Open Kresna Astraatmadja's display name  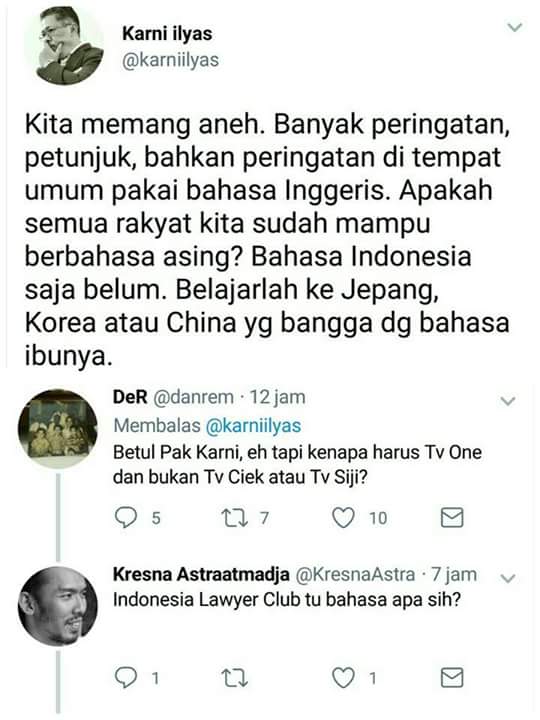coord(201,574)
